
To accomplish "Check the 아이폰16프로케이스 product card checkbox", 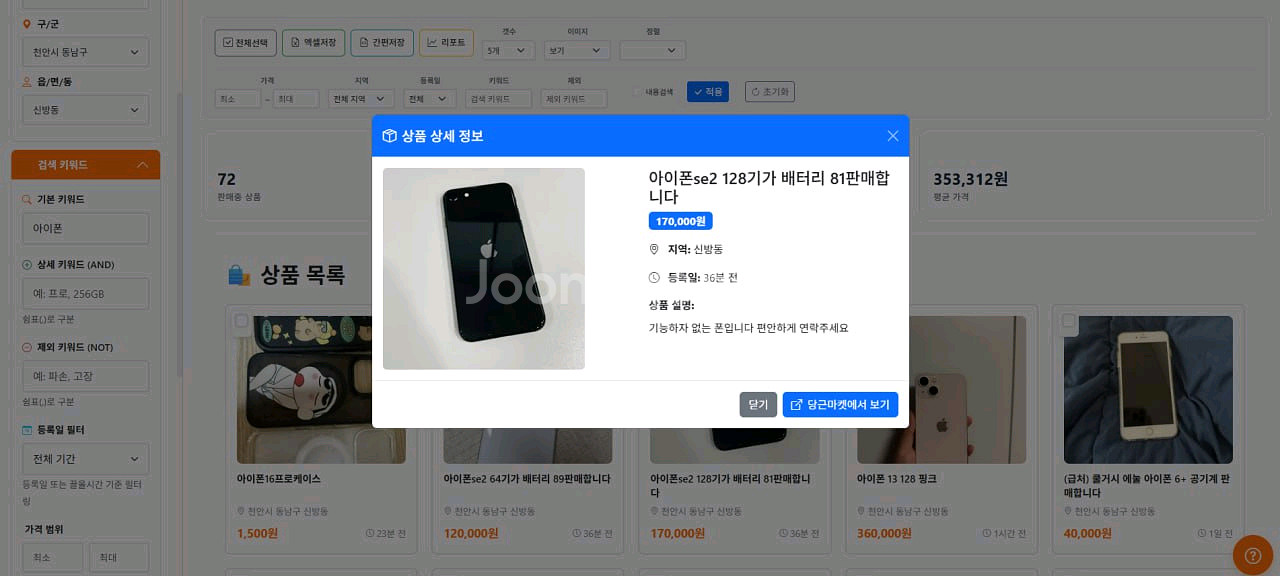I will [241, 321].
